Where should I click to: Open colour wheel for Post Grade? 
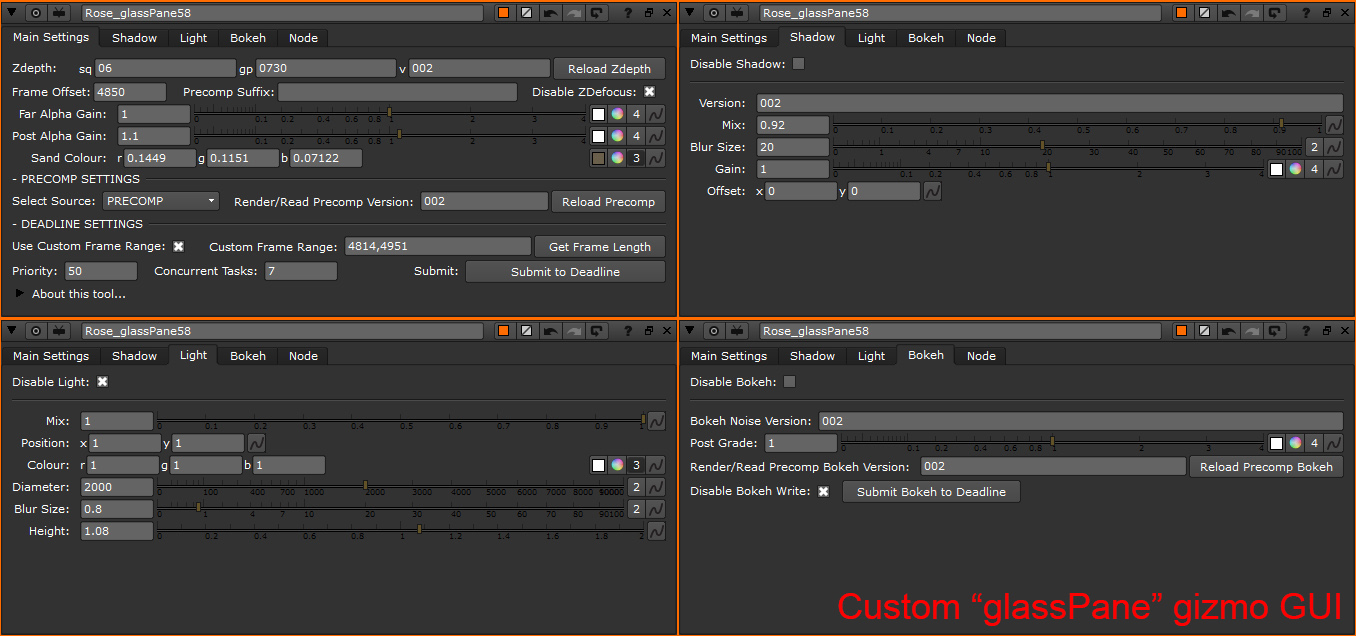click(1295, 443)
